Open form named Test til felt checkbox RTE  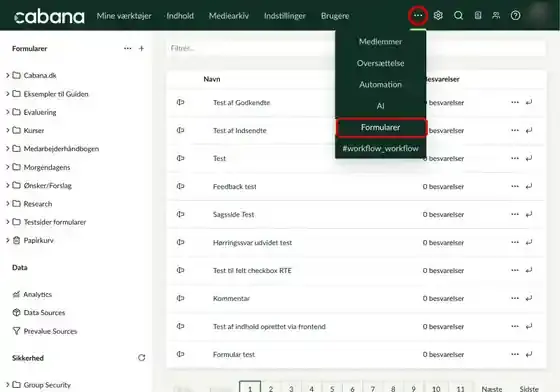(x=252, y=271)
